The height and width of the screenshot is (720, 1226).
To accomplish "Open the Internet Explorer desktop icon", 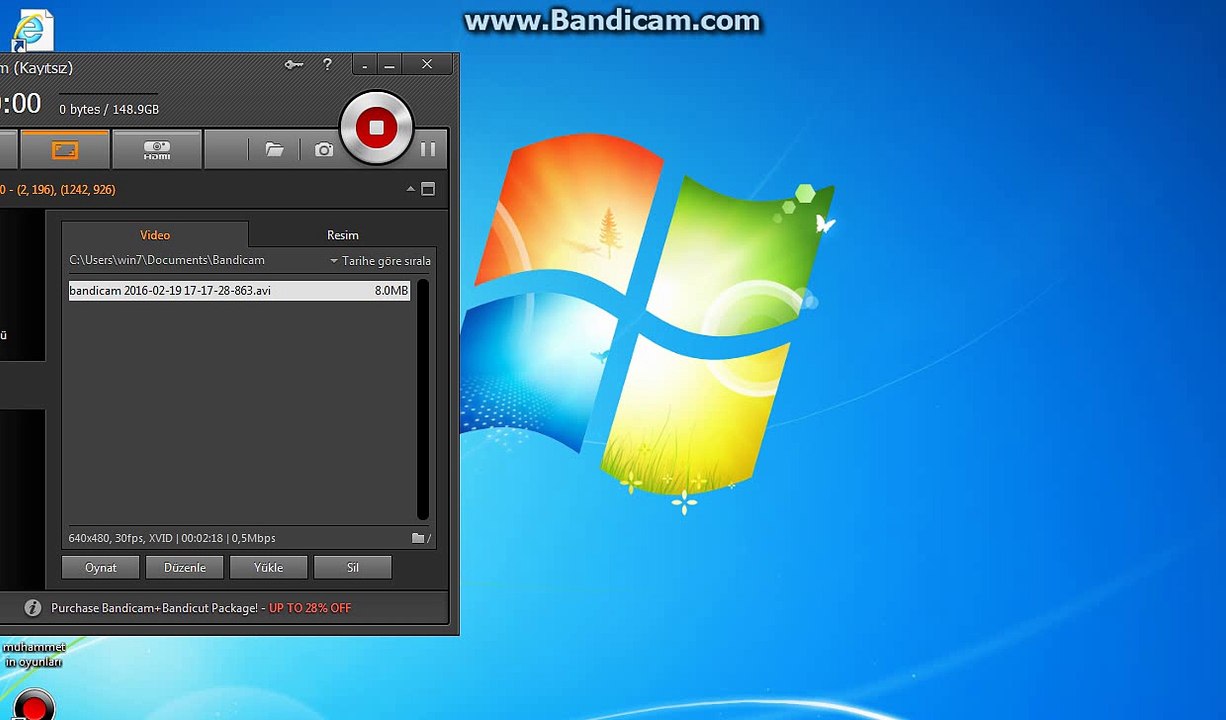I will (31, 30).
